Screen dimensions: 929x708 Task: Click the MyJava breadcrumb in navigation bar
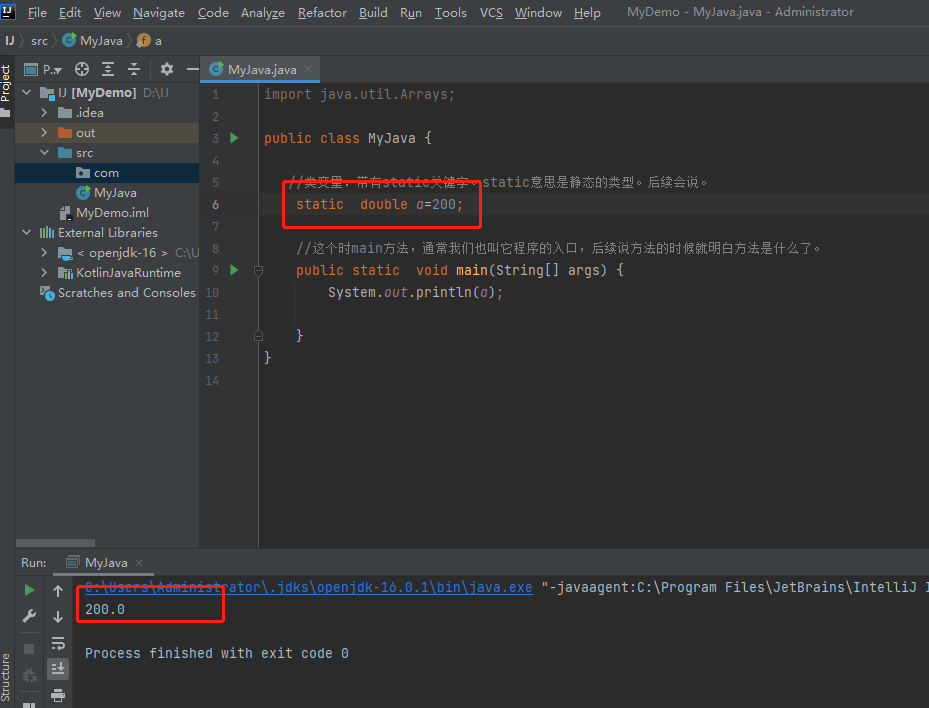pyautogui.click(x=93, y=41)
